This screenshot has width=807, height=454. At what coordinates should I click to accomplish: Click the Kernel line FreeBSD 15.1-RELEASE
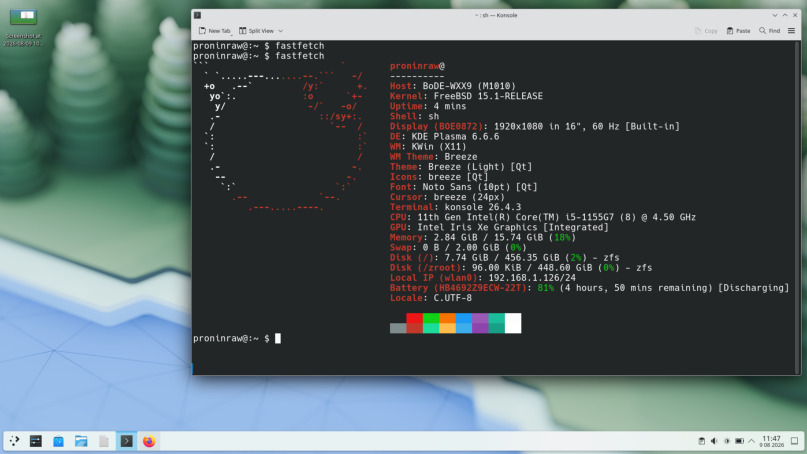click(466, 96)
